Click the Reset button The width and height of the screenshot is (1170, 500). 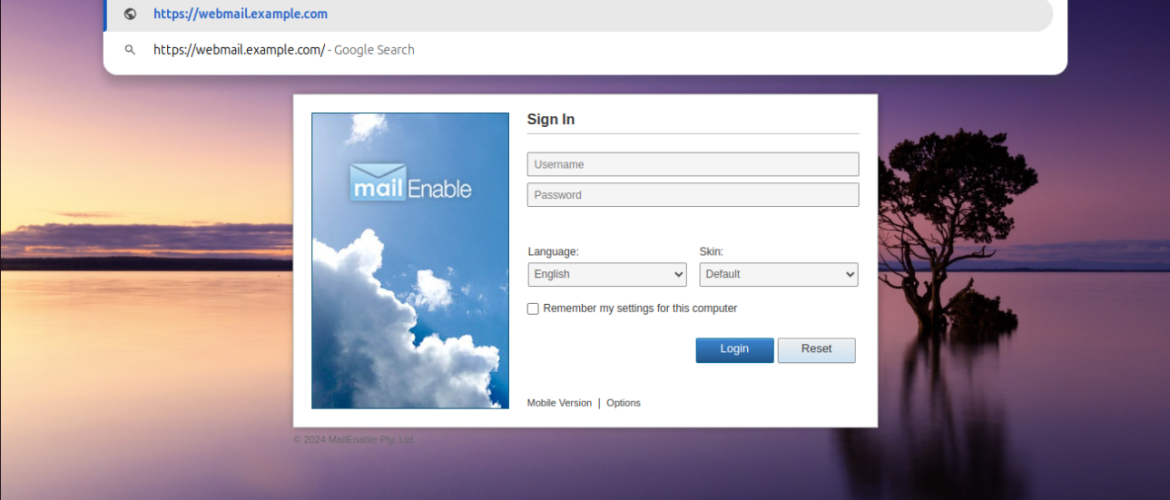tap(816, 350)
